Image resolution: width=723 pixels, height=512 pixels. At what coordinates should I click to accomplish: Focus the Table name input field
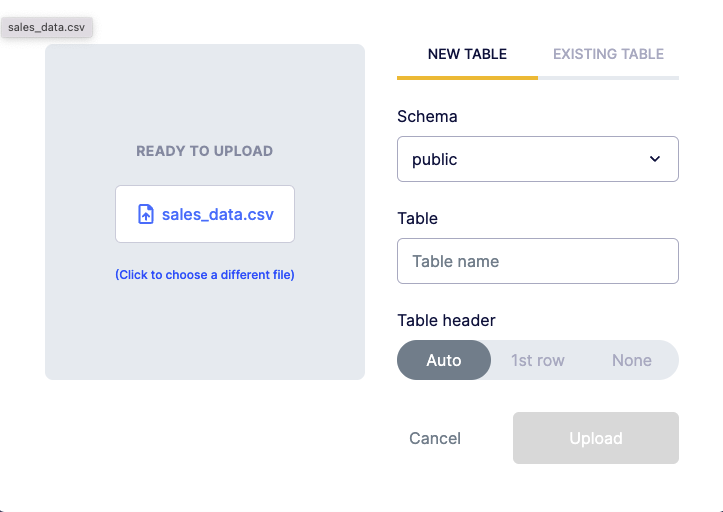tap(537, 261)
